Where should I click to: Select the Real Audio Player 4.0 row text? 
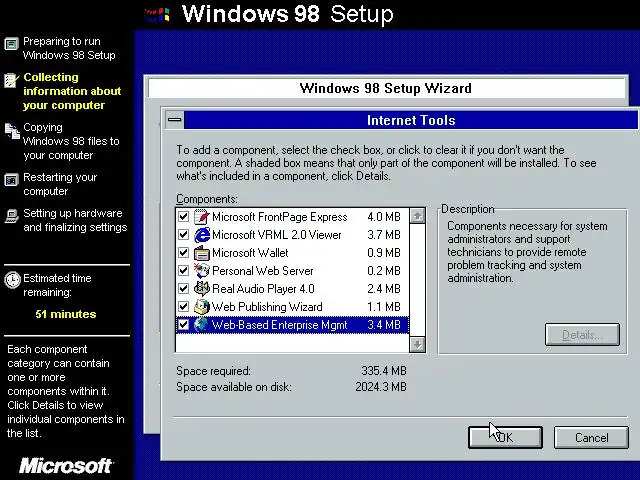pos(263,289)
